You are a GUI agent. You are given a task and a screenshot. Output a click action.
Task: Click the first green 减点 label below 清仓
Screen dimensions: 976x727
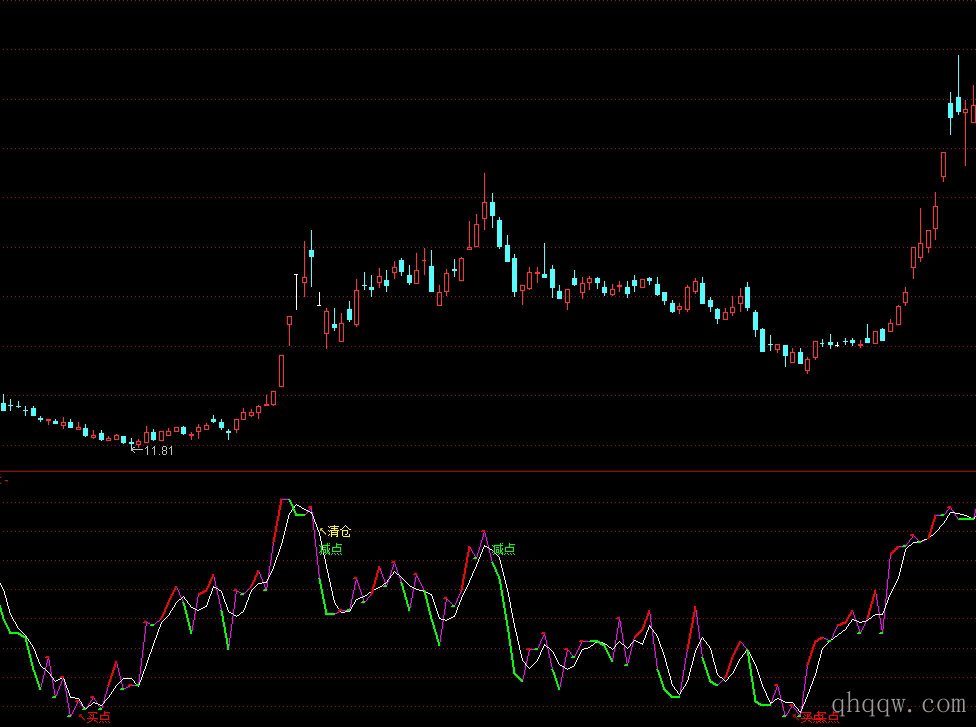tap(331, 549)
